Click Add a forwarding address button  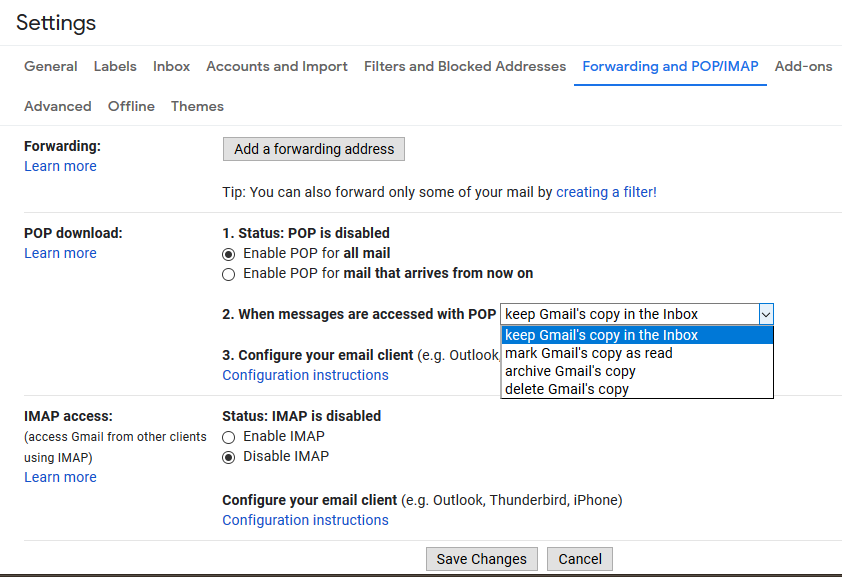pos(314,149)
